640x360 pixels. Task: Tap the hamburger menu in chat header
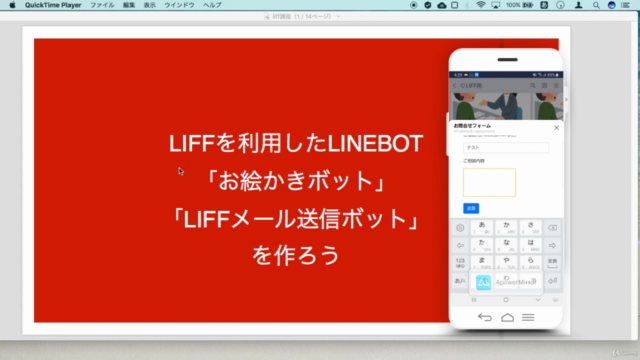(x=556, y=86)
